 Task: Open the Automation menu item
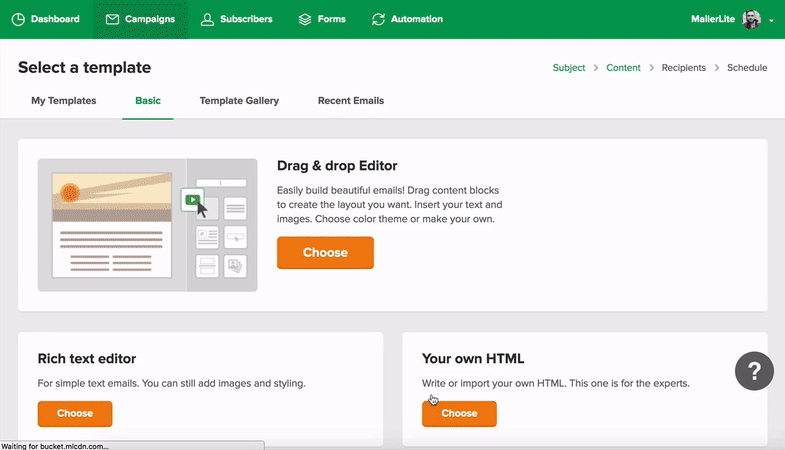tap(408, 20)
